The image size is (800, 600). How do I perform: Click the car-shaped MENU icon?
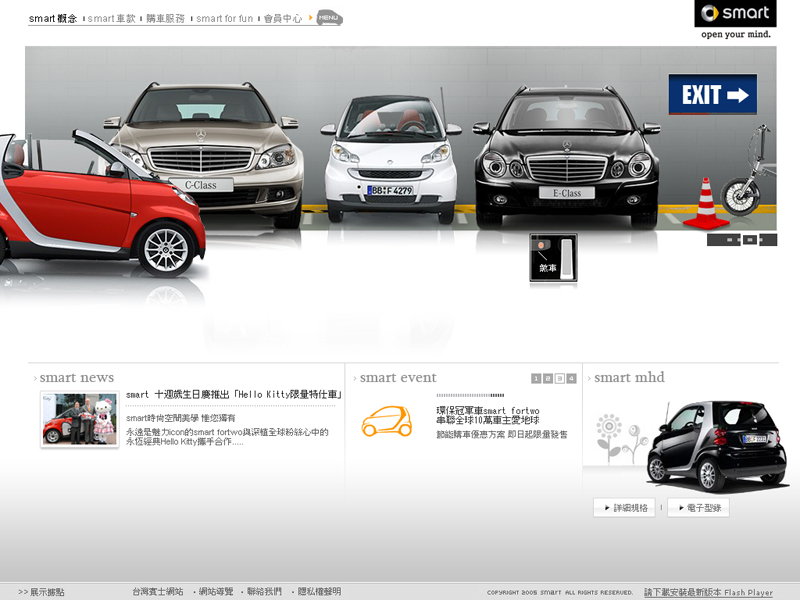(329, 18)
